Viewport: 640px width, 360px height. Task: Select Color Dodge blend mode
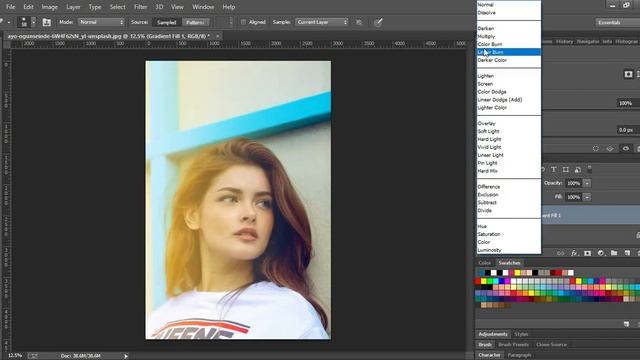509,92
